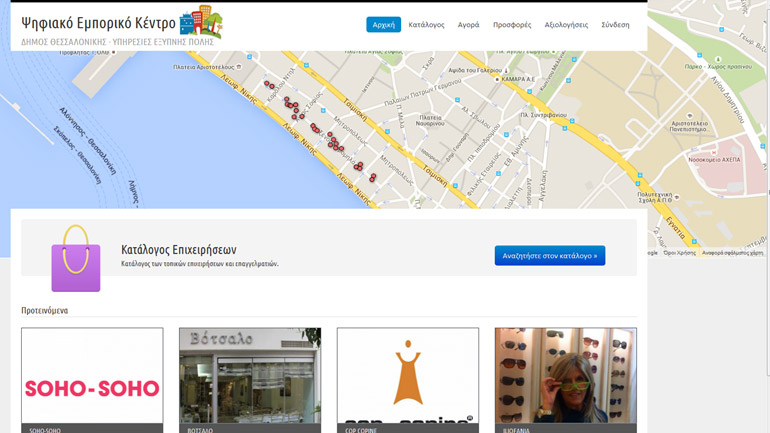This screenshot has height=433, width=770.
Task: Click the Αριστοτέλειο Πανεπιστήμιο map icon
Action: (688, 114)
